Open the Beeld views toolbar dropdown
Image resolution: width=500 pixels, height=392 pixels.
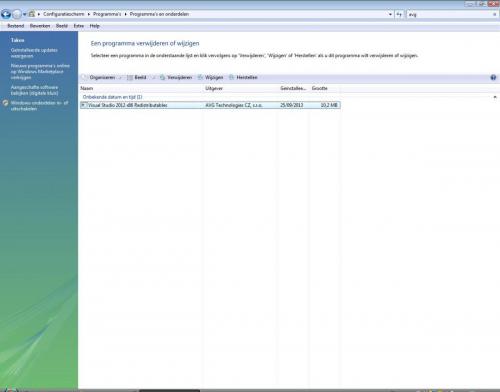[141, 77]
